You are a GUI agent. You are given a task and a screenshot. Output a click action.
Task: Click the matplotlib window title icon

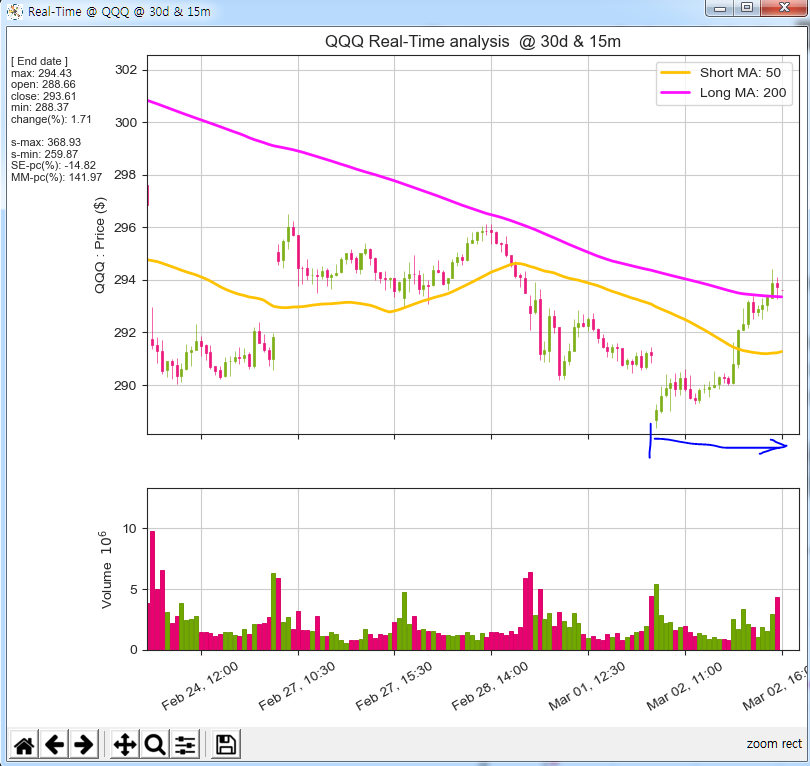[15, 11]
